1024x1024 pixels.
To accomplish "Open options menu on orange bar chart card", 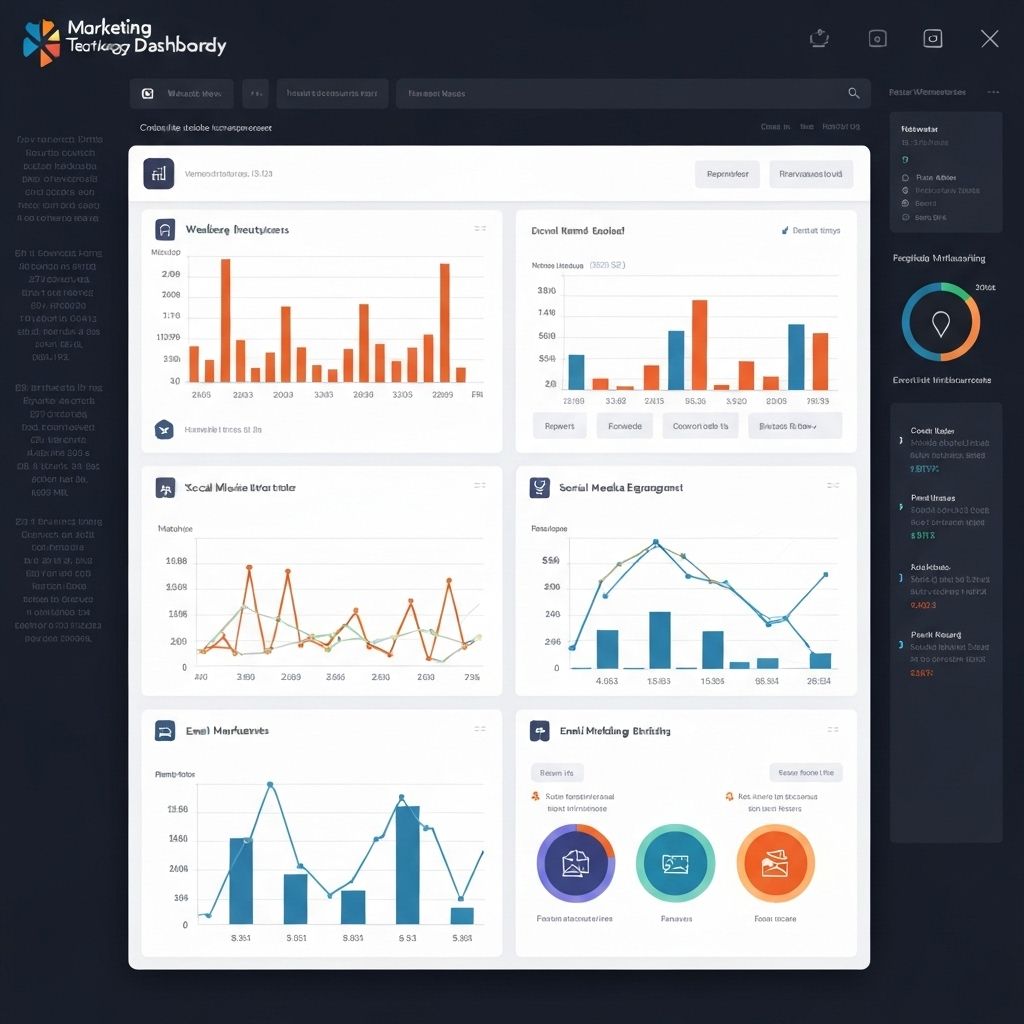I will pyautogui.click(x=480, y=229).
